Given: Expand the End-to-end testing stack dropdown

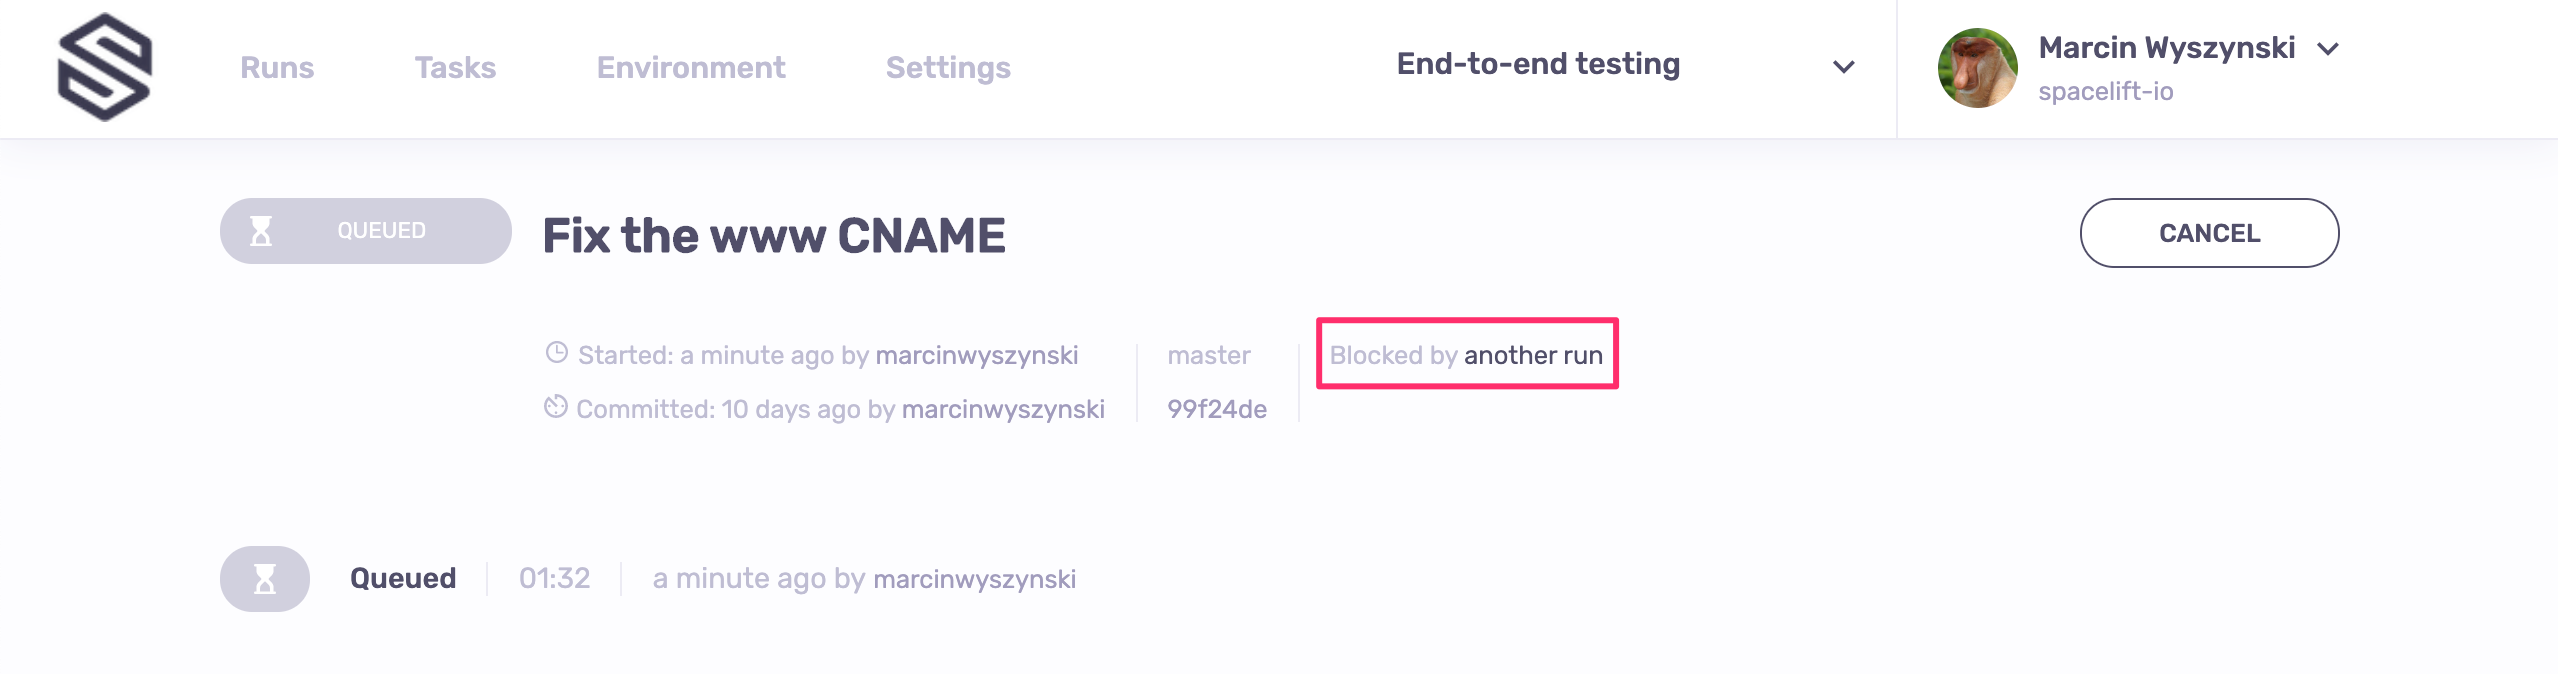Looking at the screenshot, I should pyautogui.click(x=1538, y=64).
